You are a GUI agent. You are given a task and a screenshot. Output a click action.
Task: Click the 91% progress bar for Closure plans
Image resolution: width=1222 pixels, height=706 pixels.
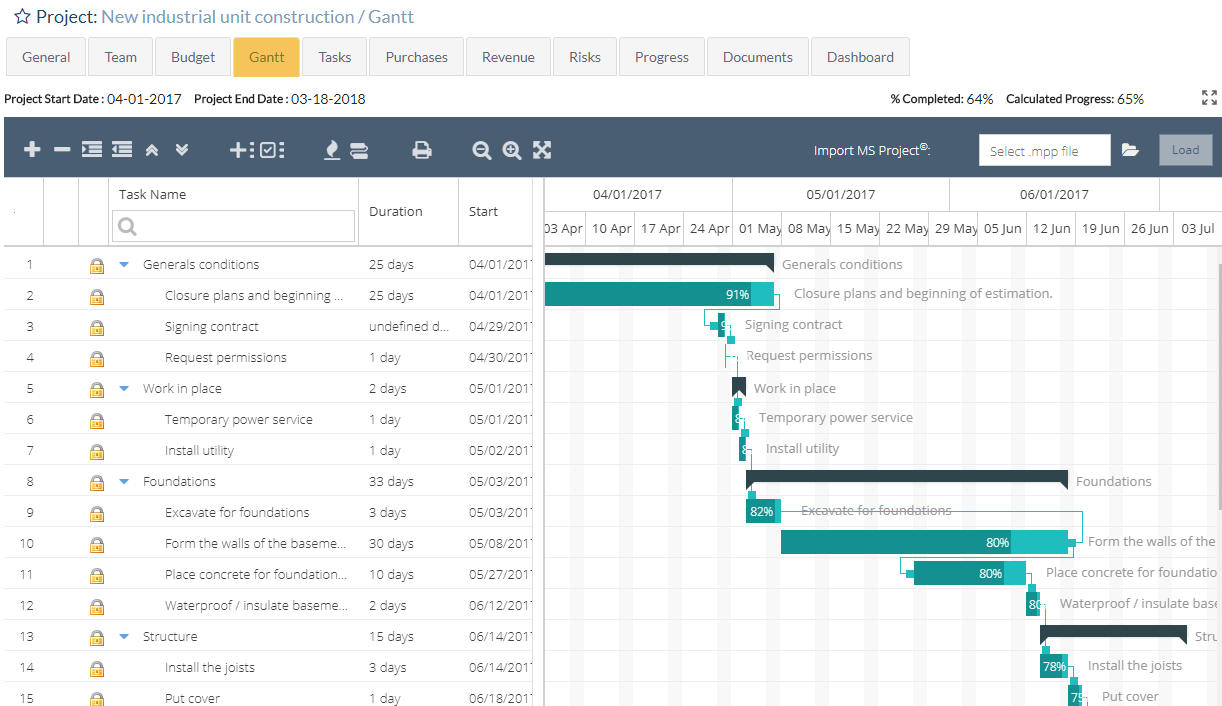pos(660,294)
